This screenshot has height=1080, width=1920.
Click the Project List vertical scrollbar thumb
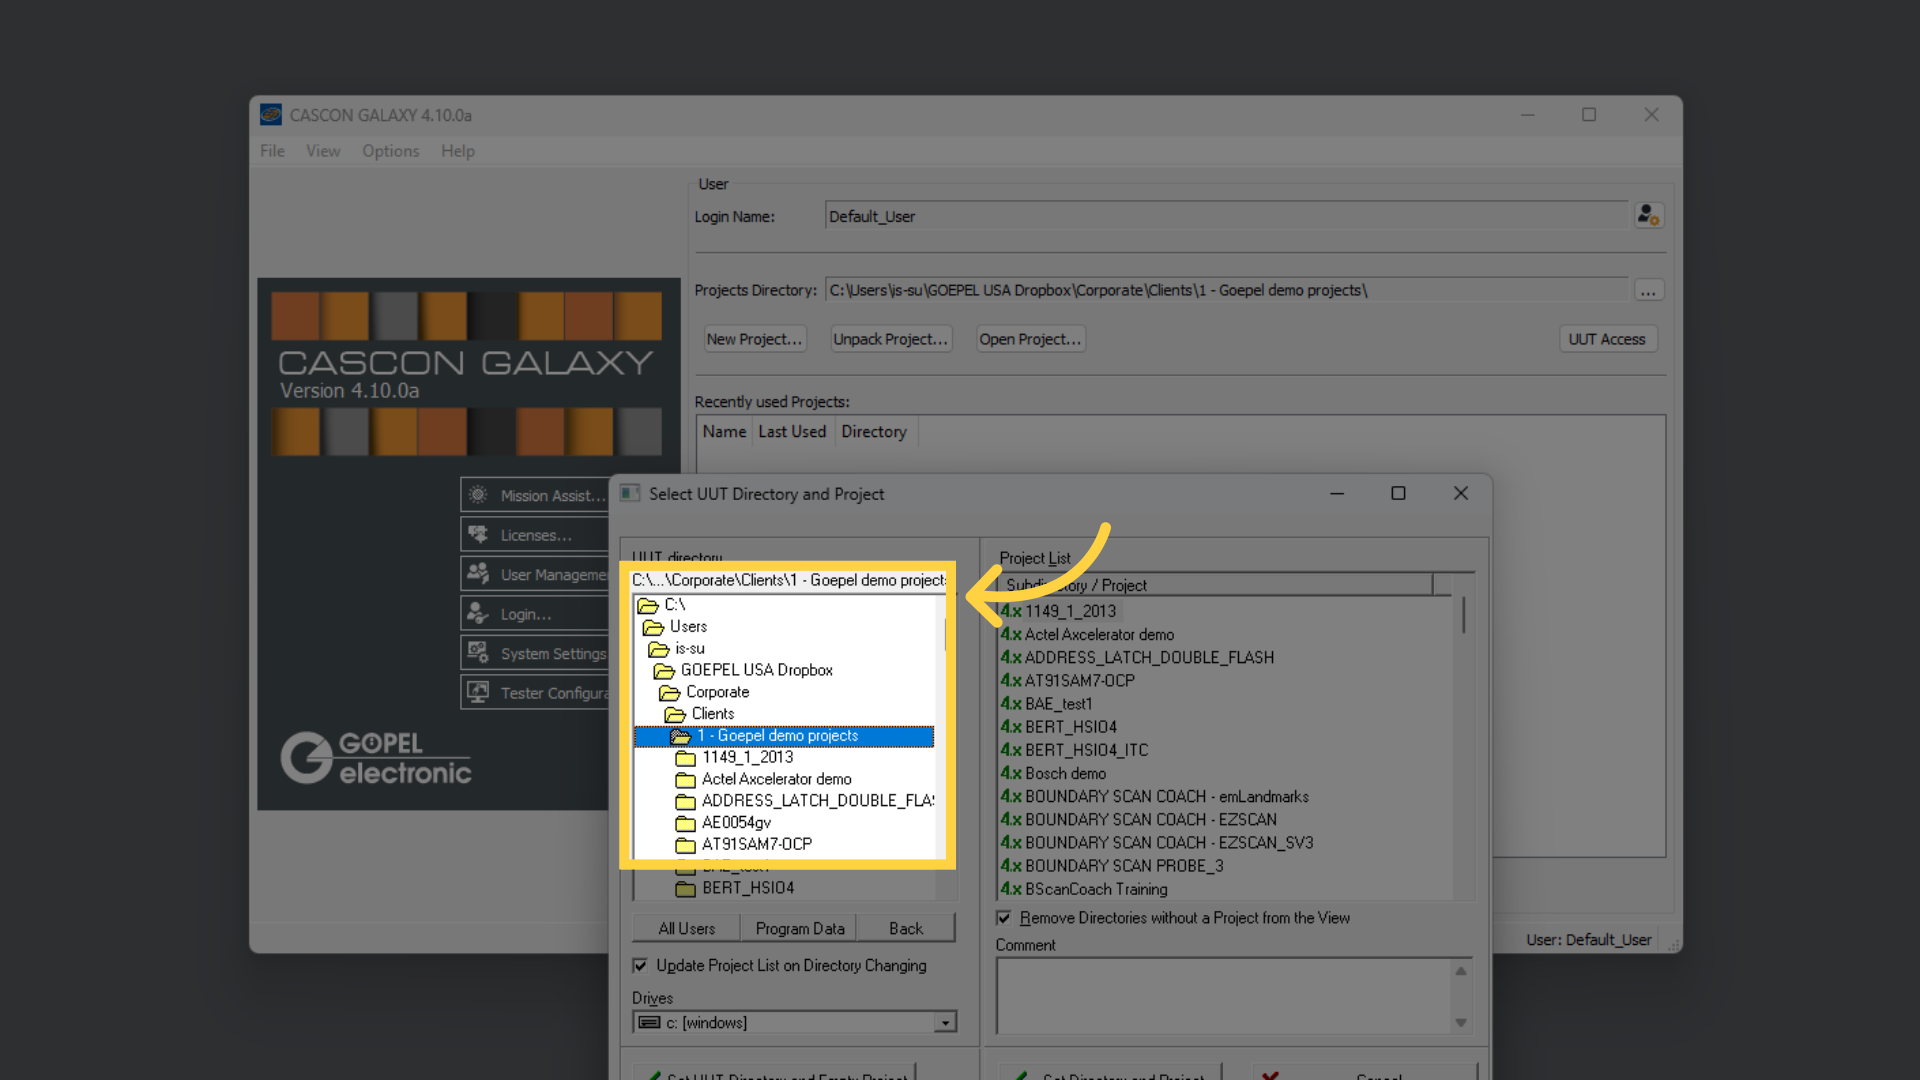point(1463,615)
